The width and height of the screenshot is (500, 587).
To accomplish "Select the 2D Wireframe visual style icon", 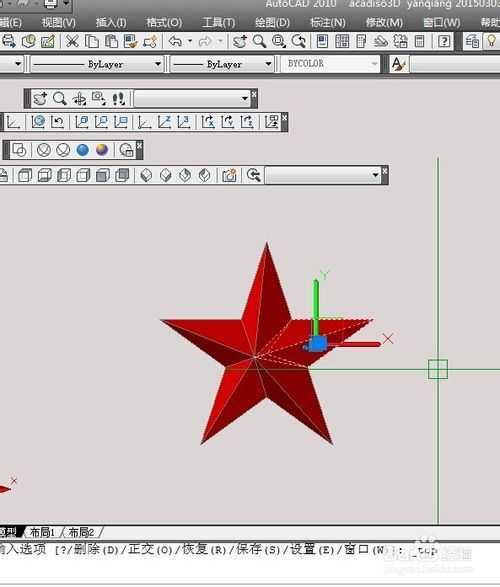I will point(19,150).
